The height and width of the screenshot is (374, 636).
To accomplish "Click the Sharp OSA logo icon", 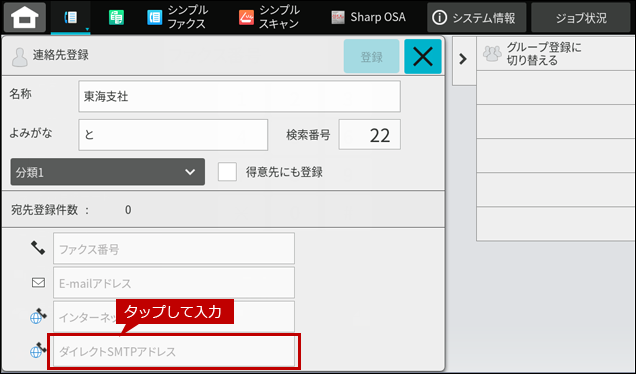I will [338, 17].
